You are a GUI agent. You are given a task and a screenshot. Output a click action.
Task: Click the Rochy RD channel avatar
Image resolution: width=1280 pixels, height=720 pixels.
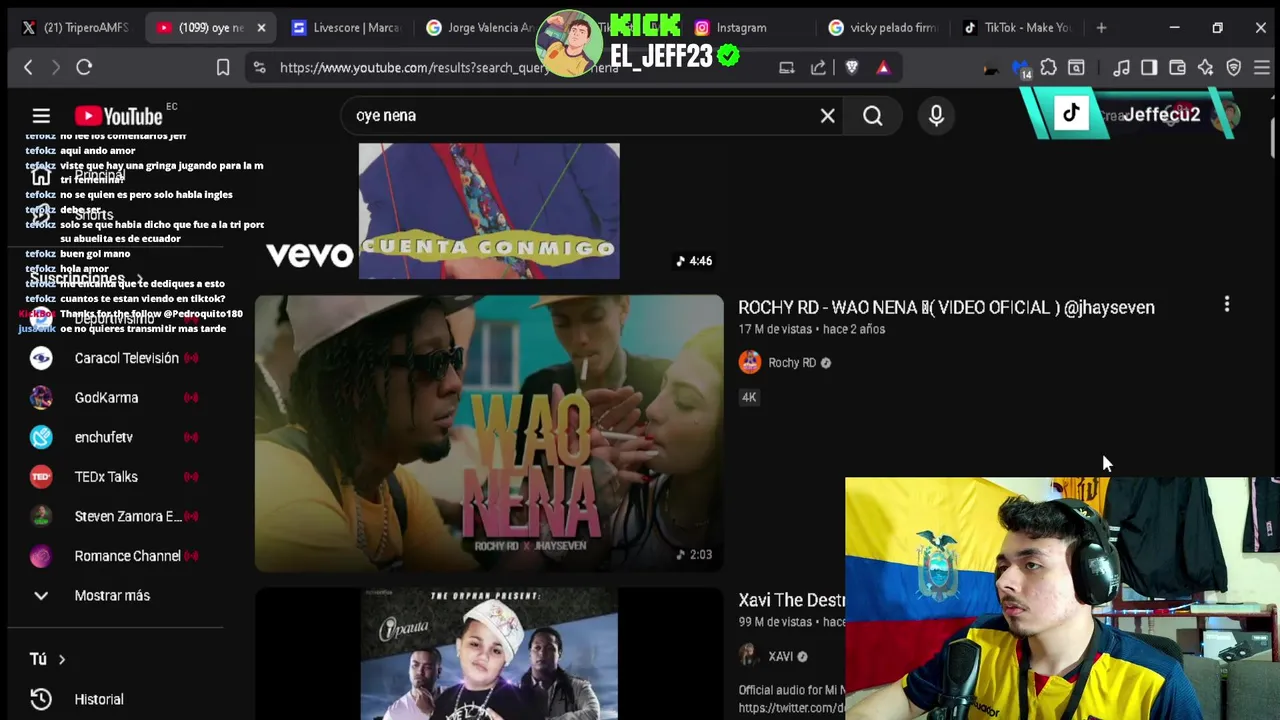(750, 362)
